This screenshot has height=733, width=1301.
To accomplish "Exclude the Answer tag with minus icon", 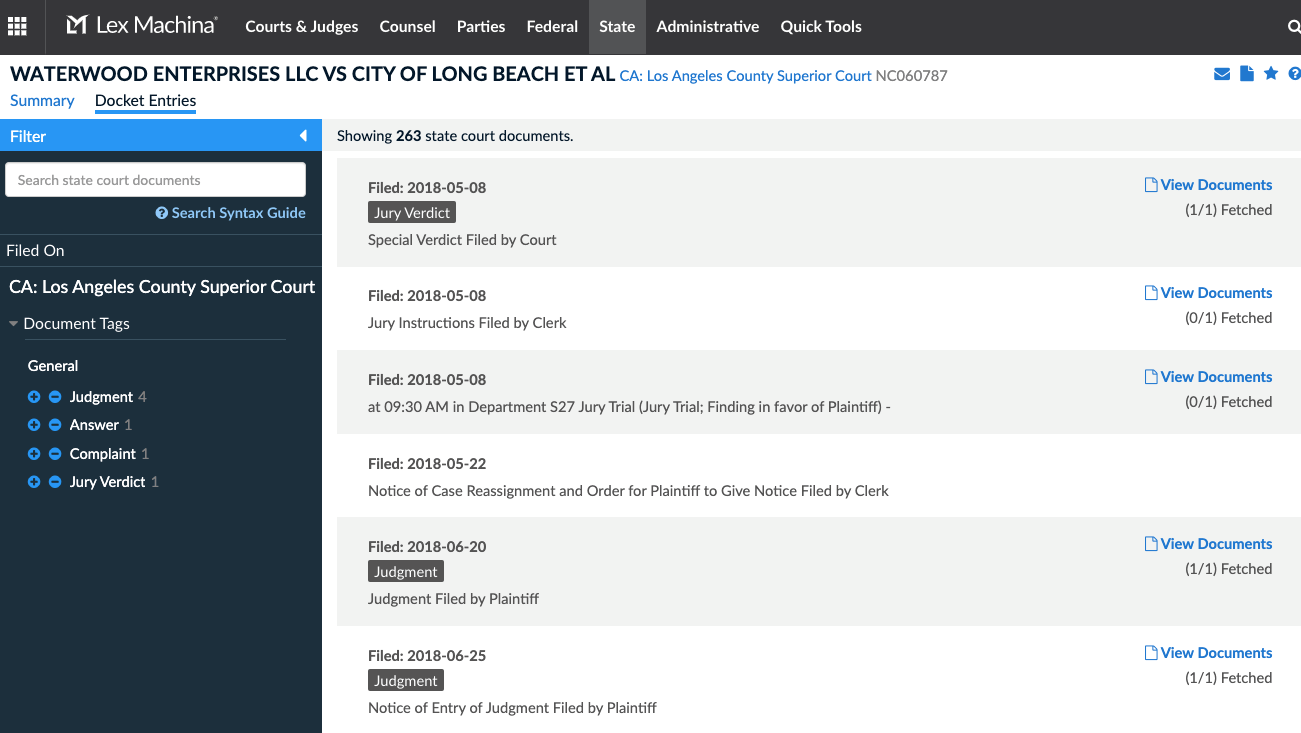I will pyautogui.click(x=55, y=425).
